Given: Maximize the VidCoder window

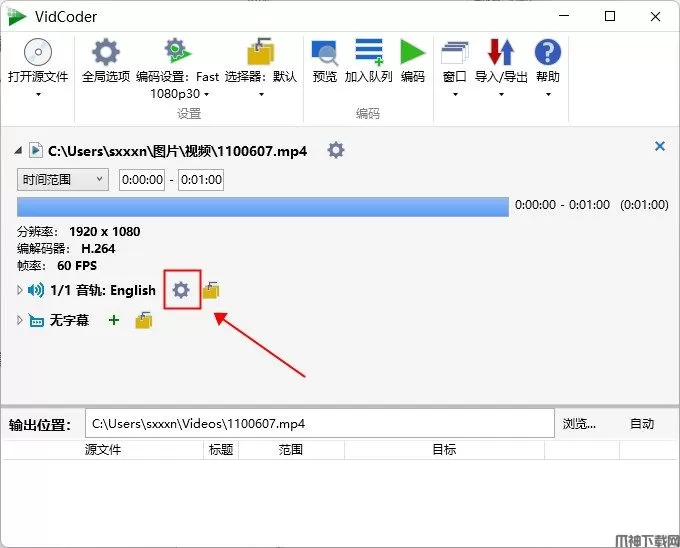Looking at the screenshot, I should coord(610,16).
